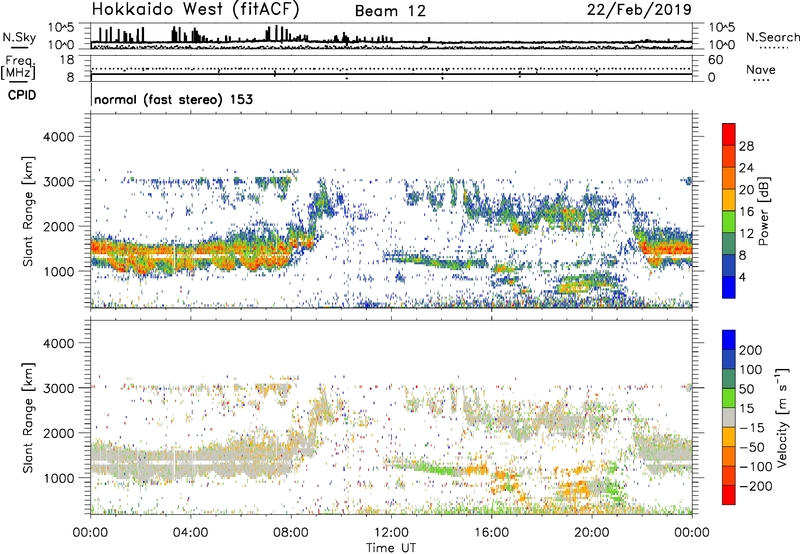Image resolution: width=800 pixels, height=554 pixels.
Task: Click the velocity panel "Slant Range [km]" label
Action: (28, 418)
